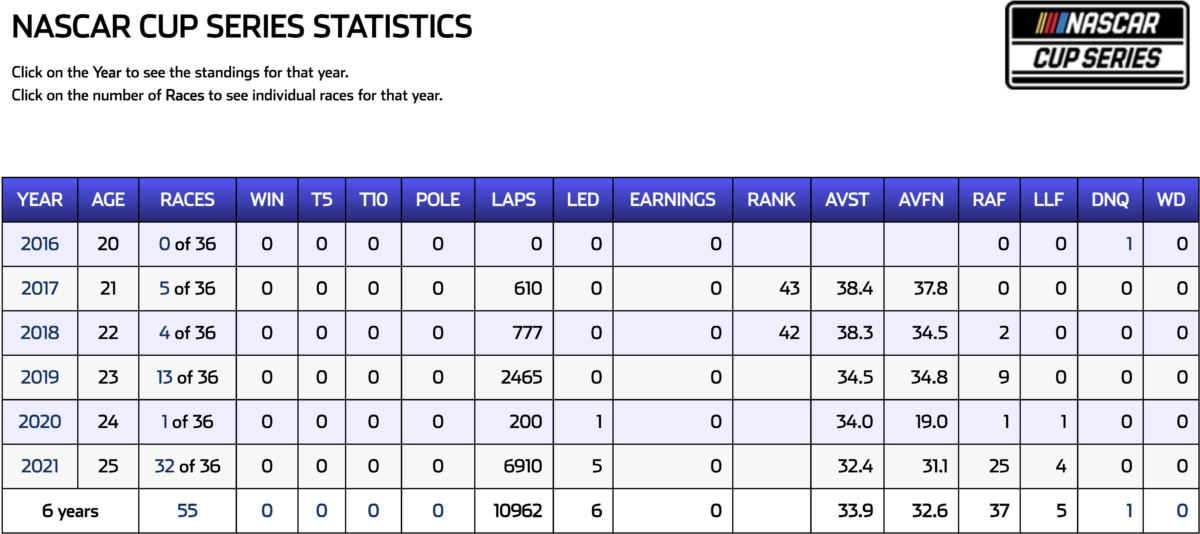Image resolution: width=1200 pixels, height=534 pixels.
Task: Open the 2018 year standings link
Action: click(40, 333)
